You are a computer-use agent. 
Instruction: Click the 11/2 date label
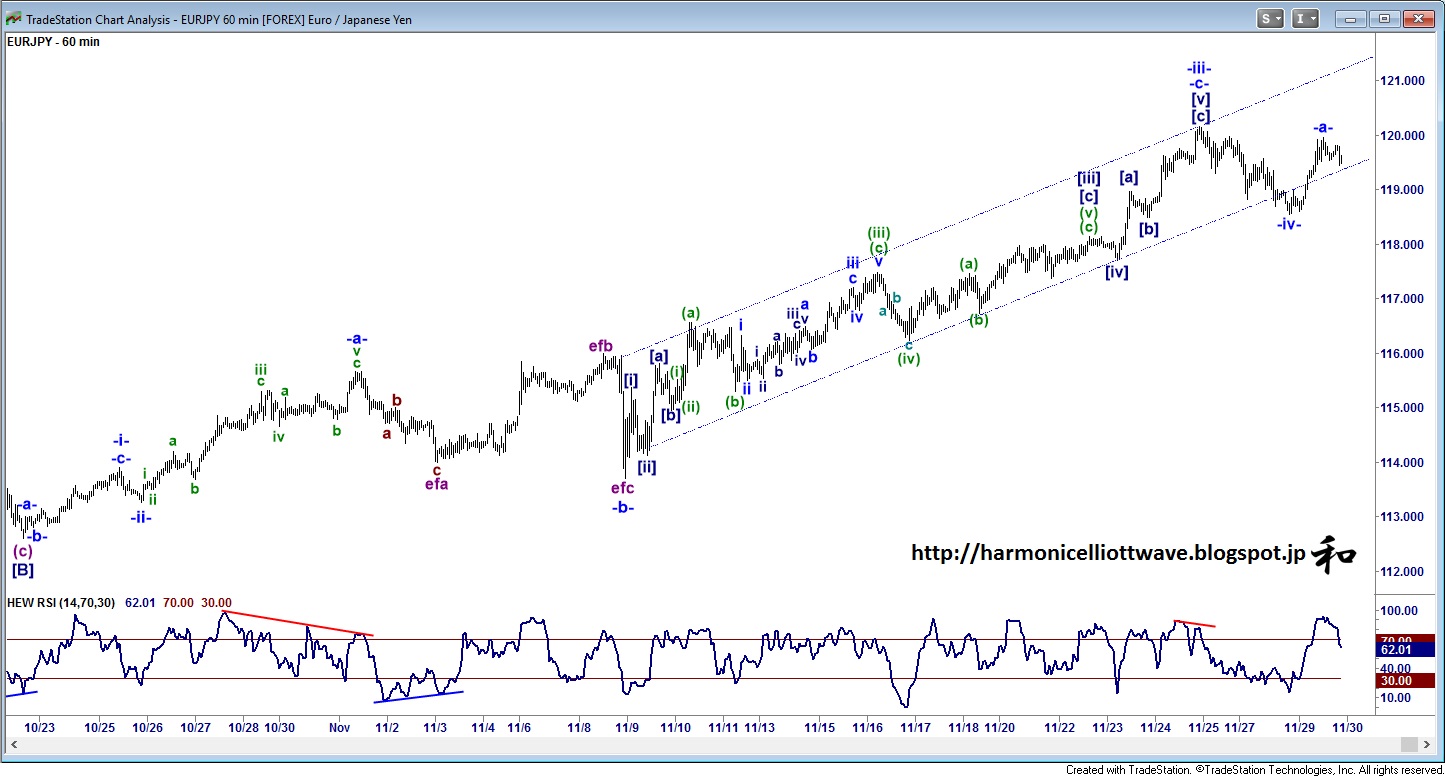coord(387,727)
